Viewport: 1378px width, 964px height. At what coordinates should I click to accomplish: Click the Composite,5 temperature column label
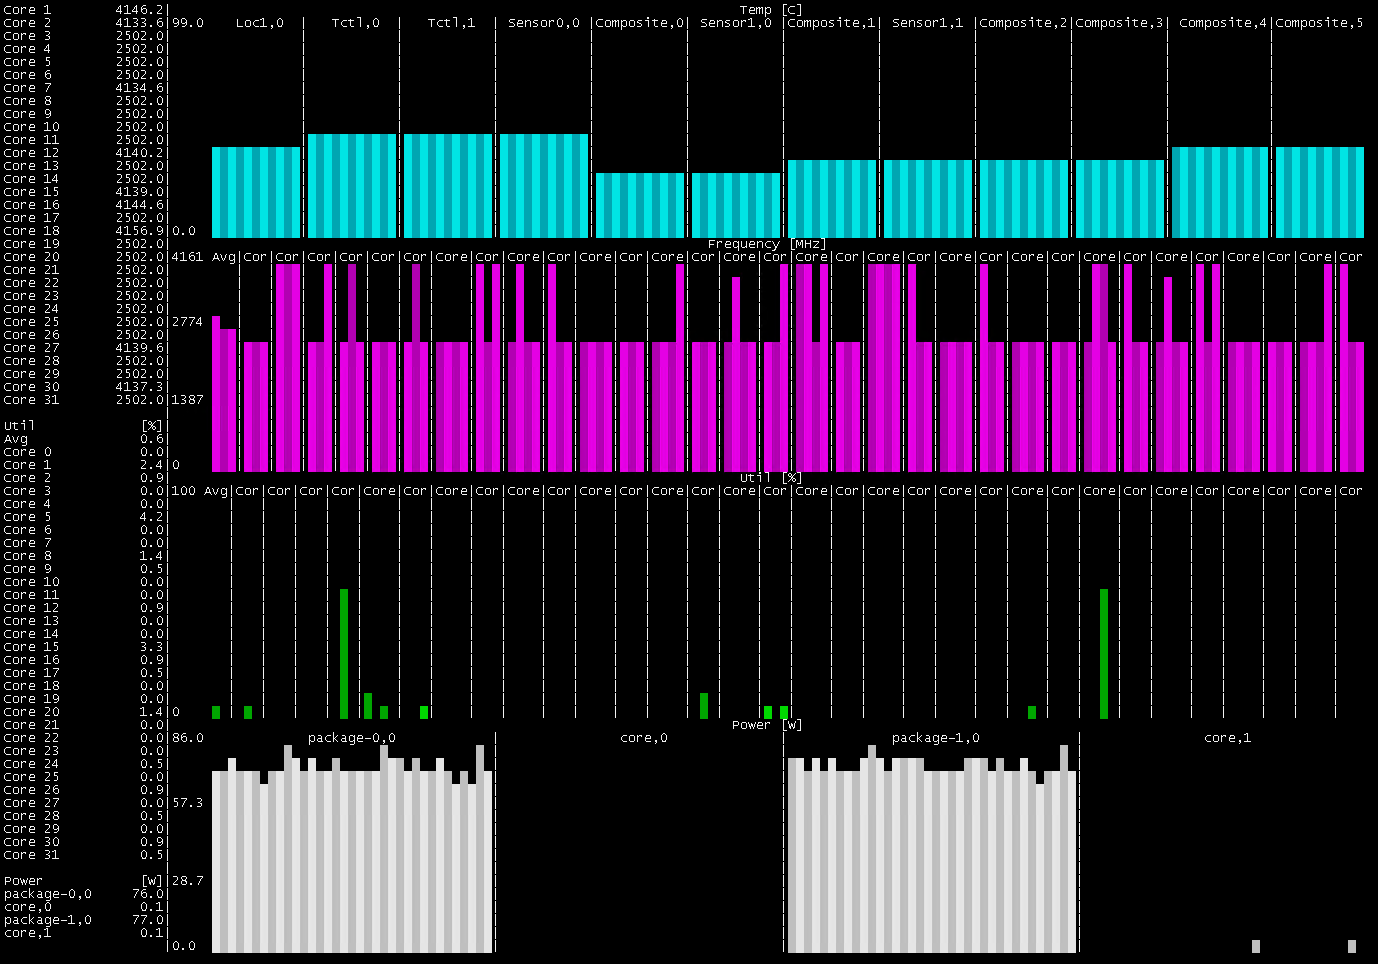tap(1319, 23)
